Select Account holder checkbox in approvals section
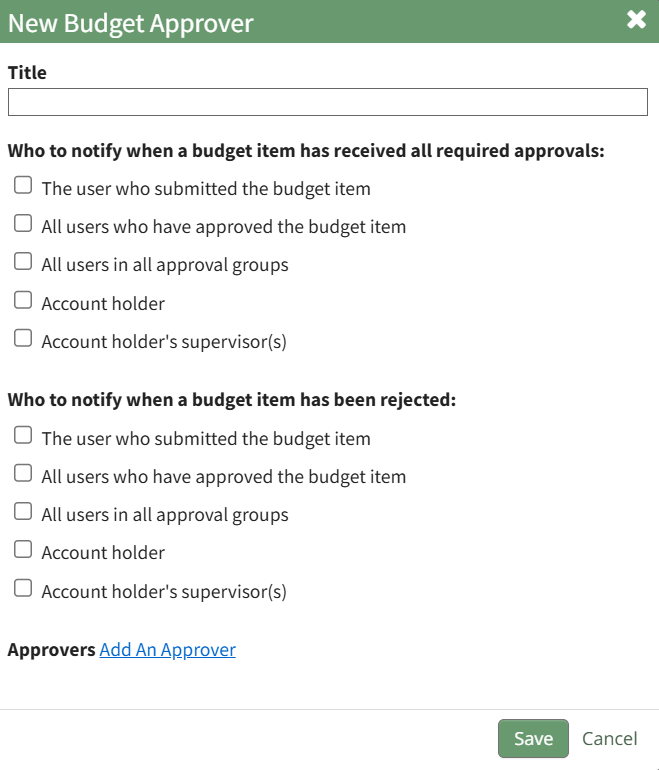The width and height of the screenshot is (659, 770). tap(23, 300)
